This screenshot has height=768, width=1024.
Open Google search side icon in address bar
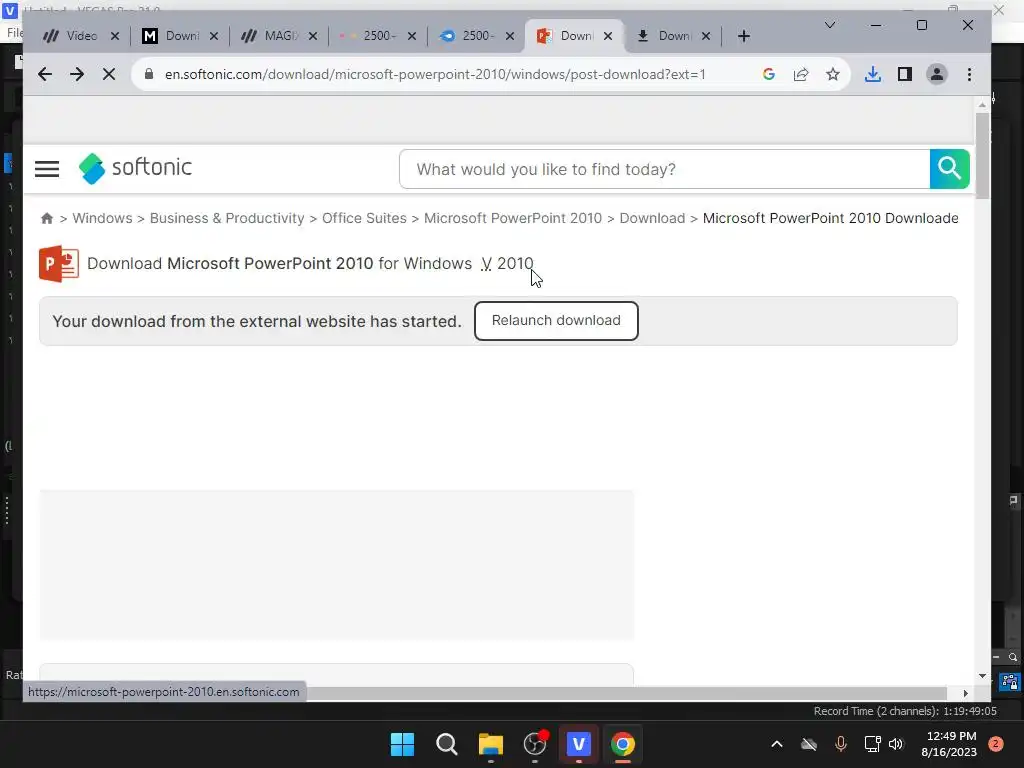point(769,74)
